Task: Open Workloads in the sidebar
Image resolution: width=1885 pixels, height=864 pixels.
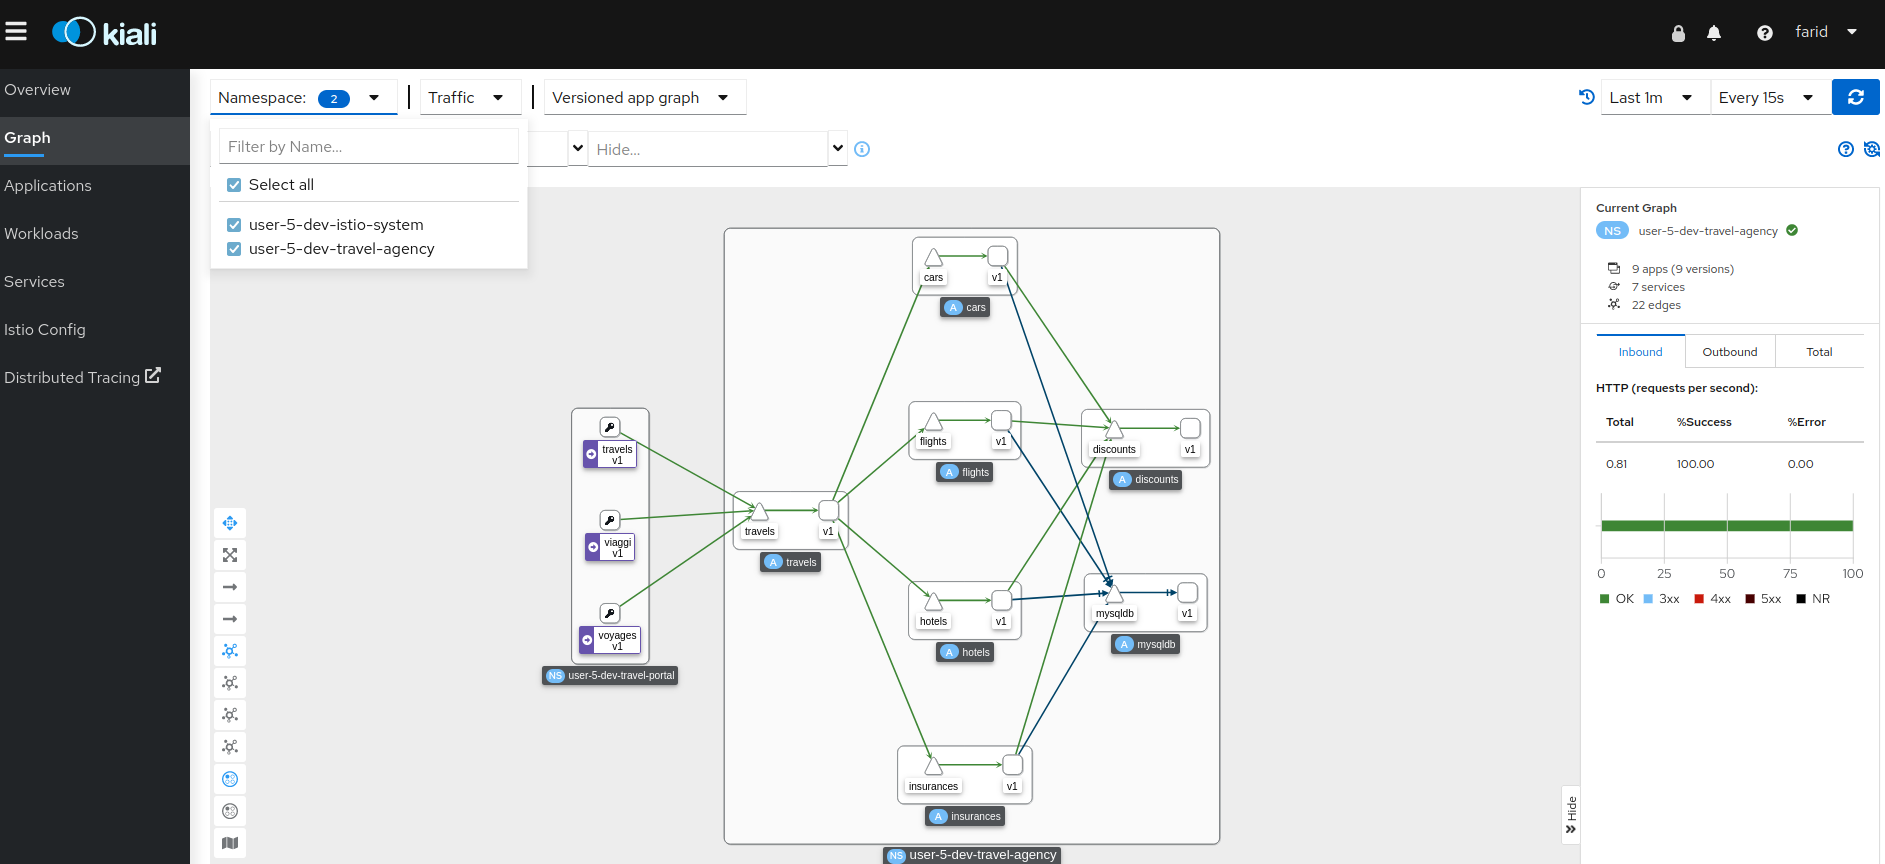Action: point(41,234)
